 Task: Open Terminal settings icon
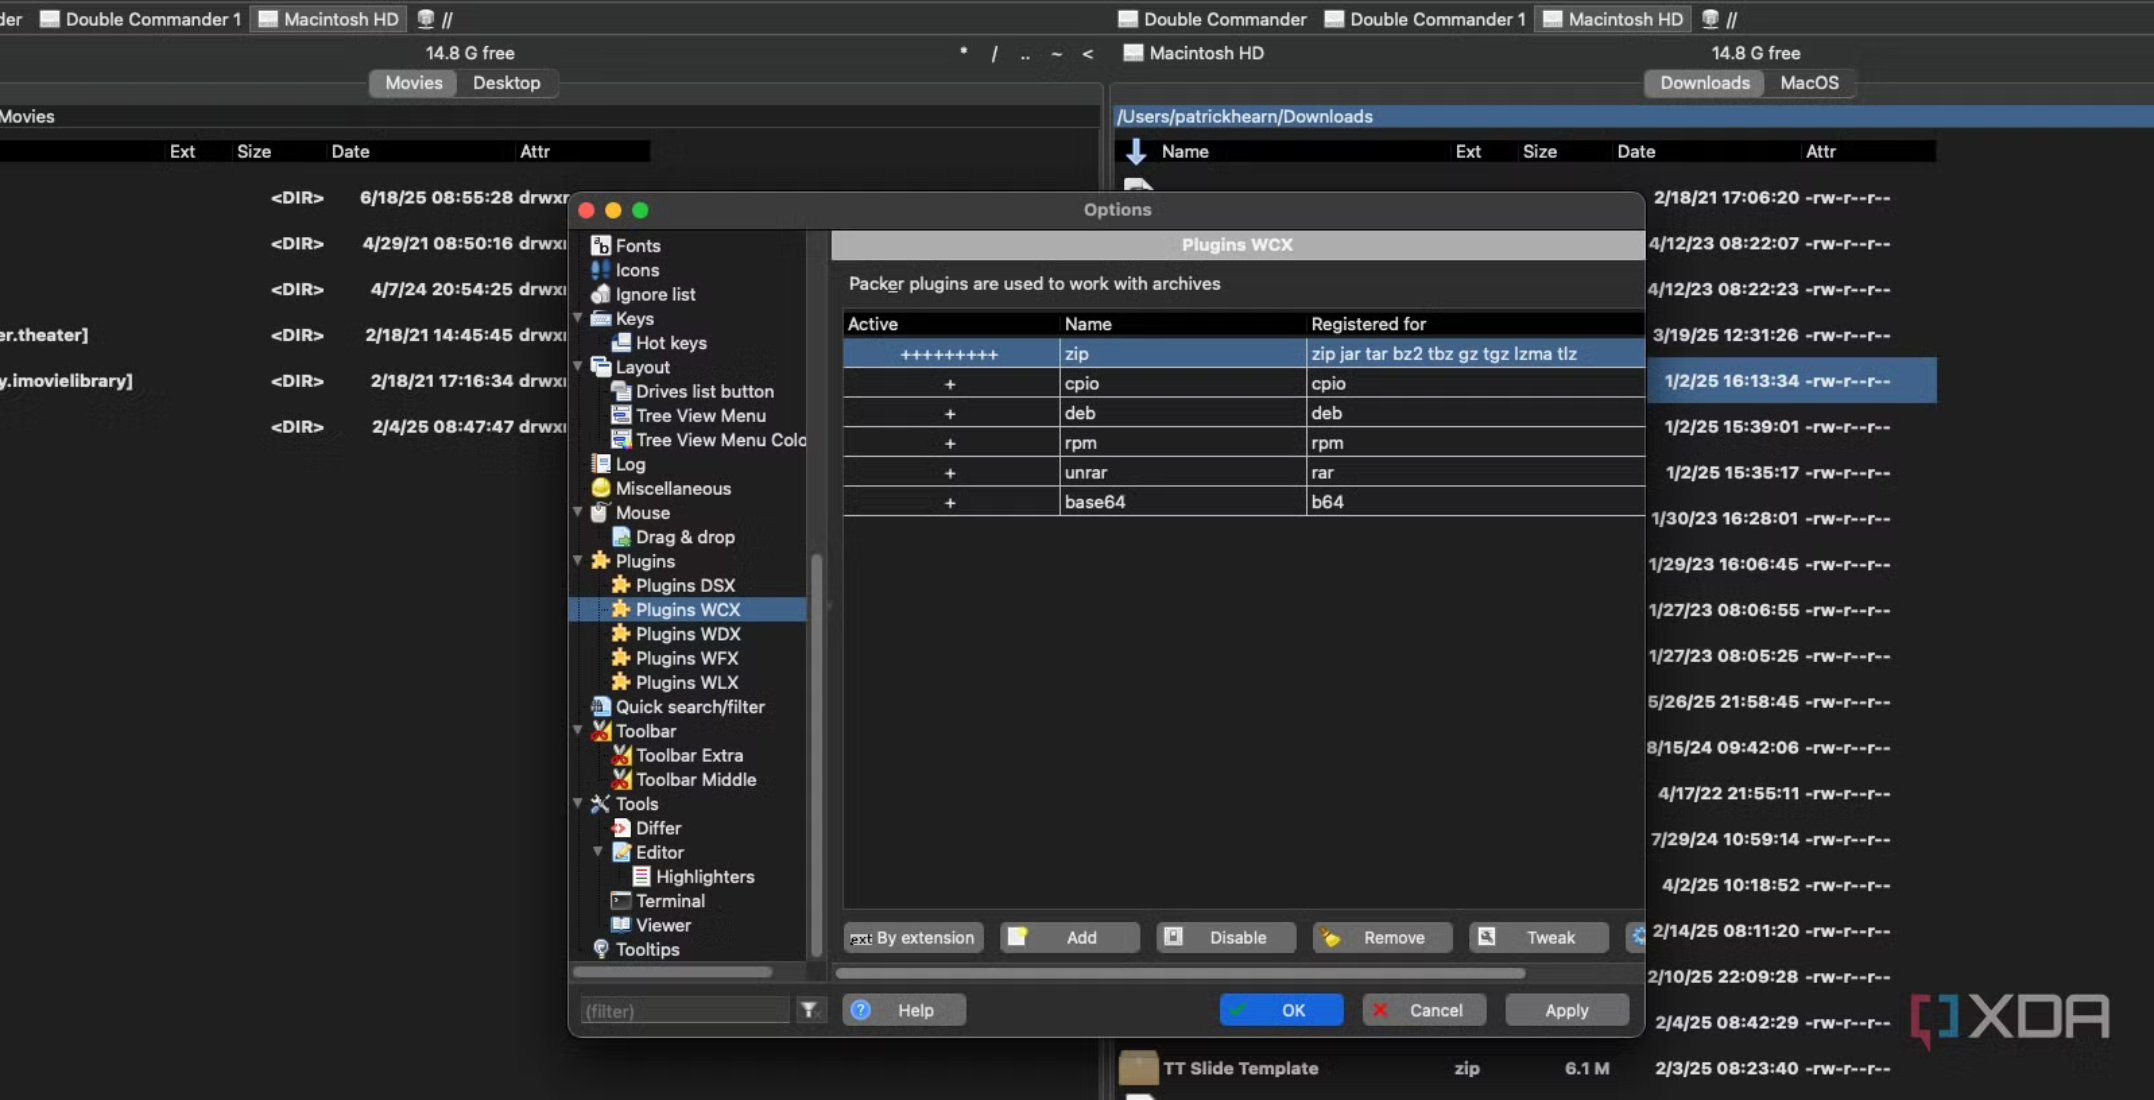(x=621, y=901)
